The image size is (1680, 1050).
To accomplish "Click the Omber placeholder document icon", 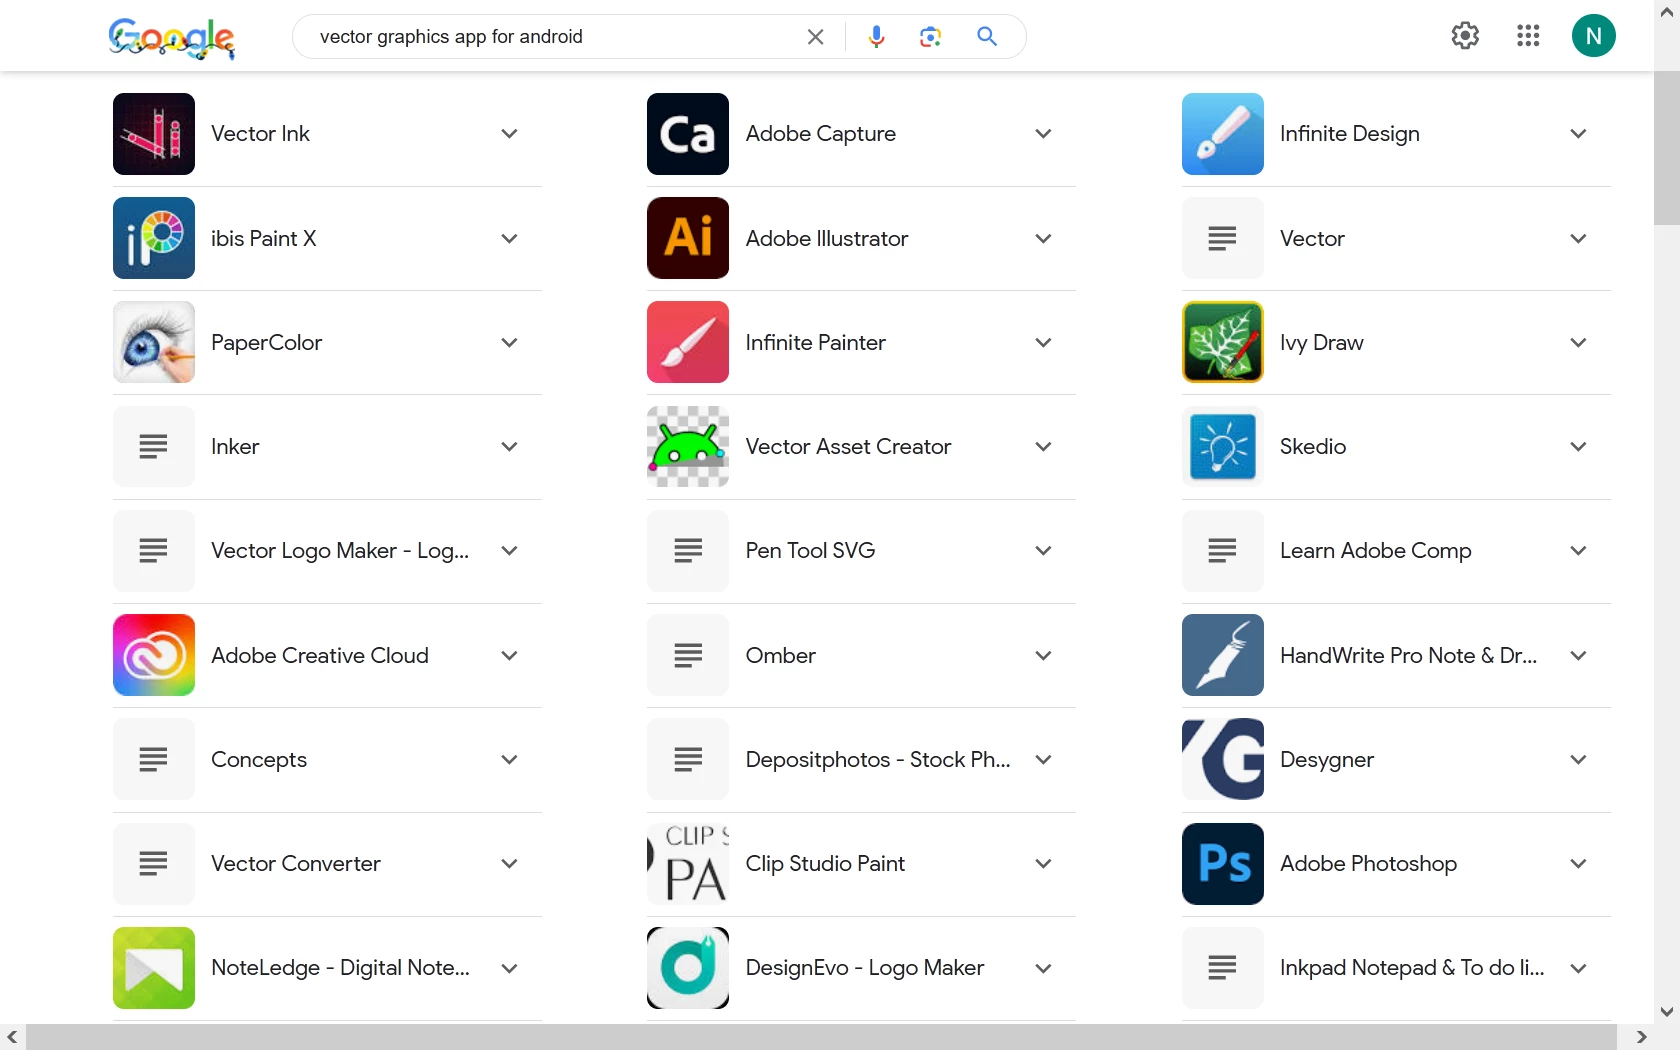I will pos(688,655).
